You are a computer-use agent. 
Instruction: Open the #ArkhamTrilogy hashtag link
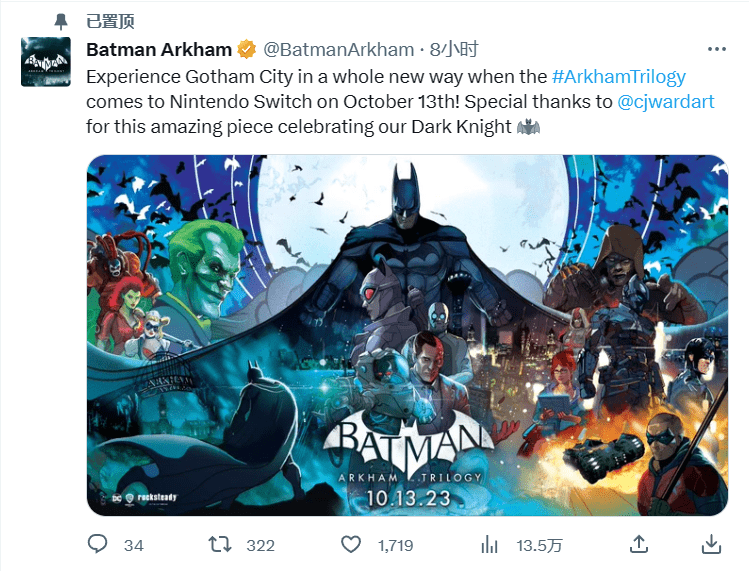tap(633, 76)
